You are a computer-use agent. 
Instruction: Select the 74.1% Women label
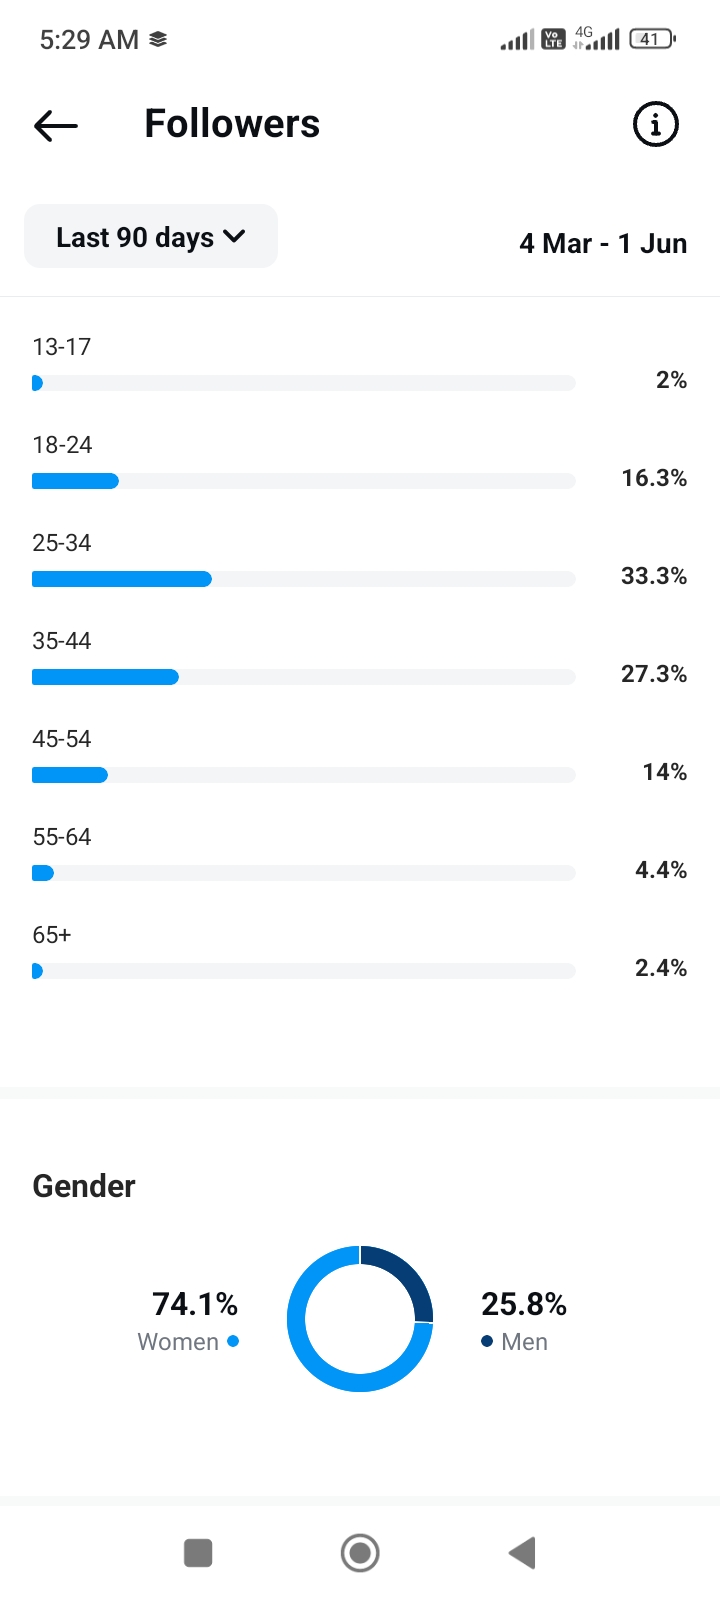(x=195, y=1304)
